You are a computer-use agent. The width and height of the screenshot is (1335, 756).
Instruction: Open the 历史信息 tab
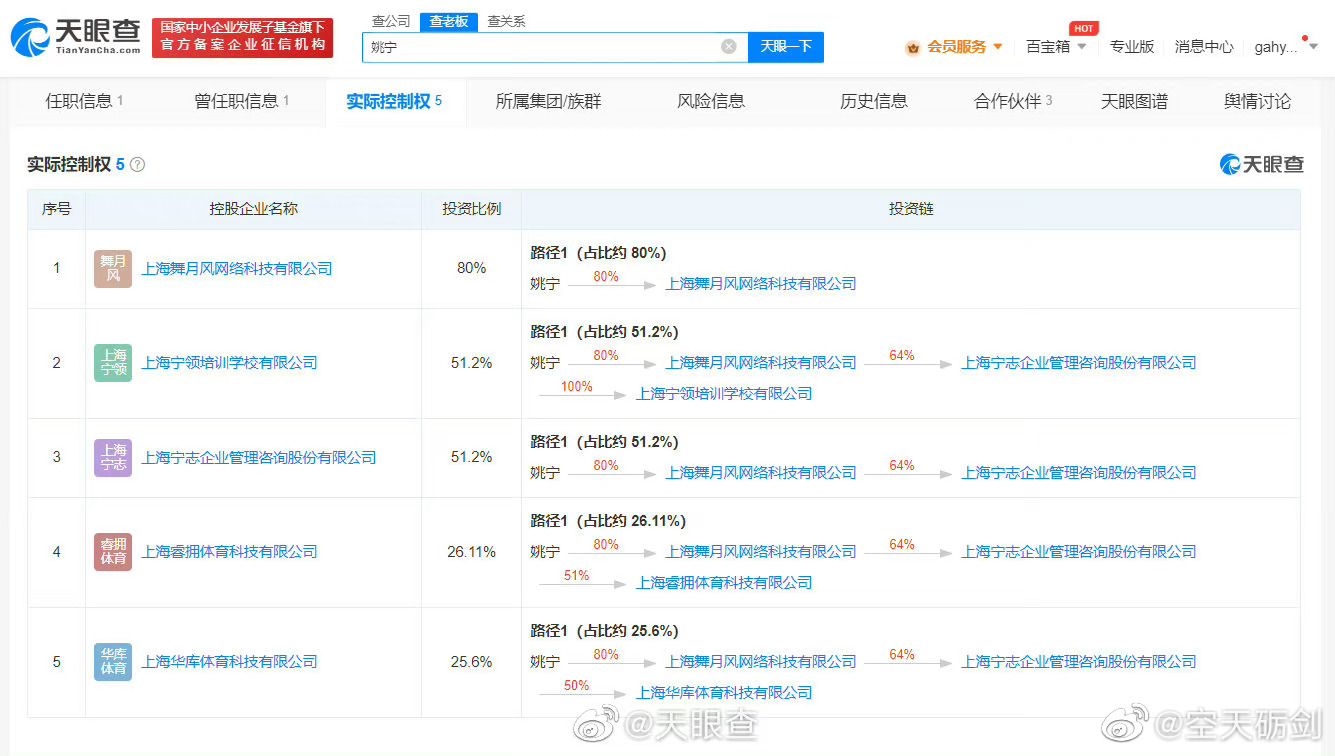click(874, 101)
